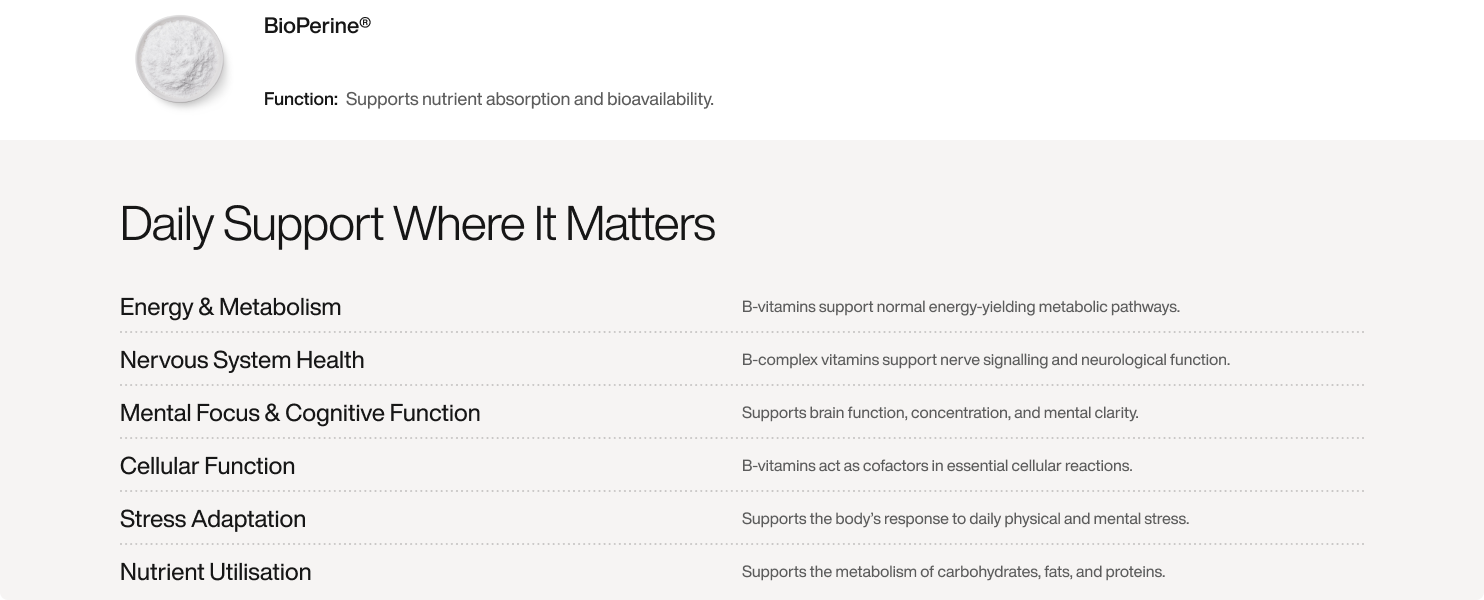This screenshot has width=1484, height=600.
Task: Click the registered trademark symbol after BioPerine
Action: [x=365, y=22]
